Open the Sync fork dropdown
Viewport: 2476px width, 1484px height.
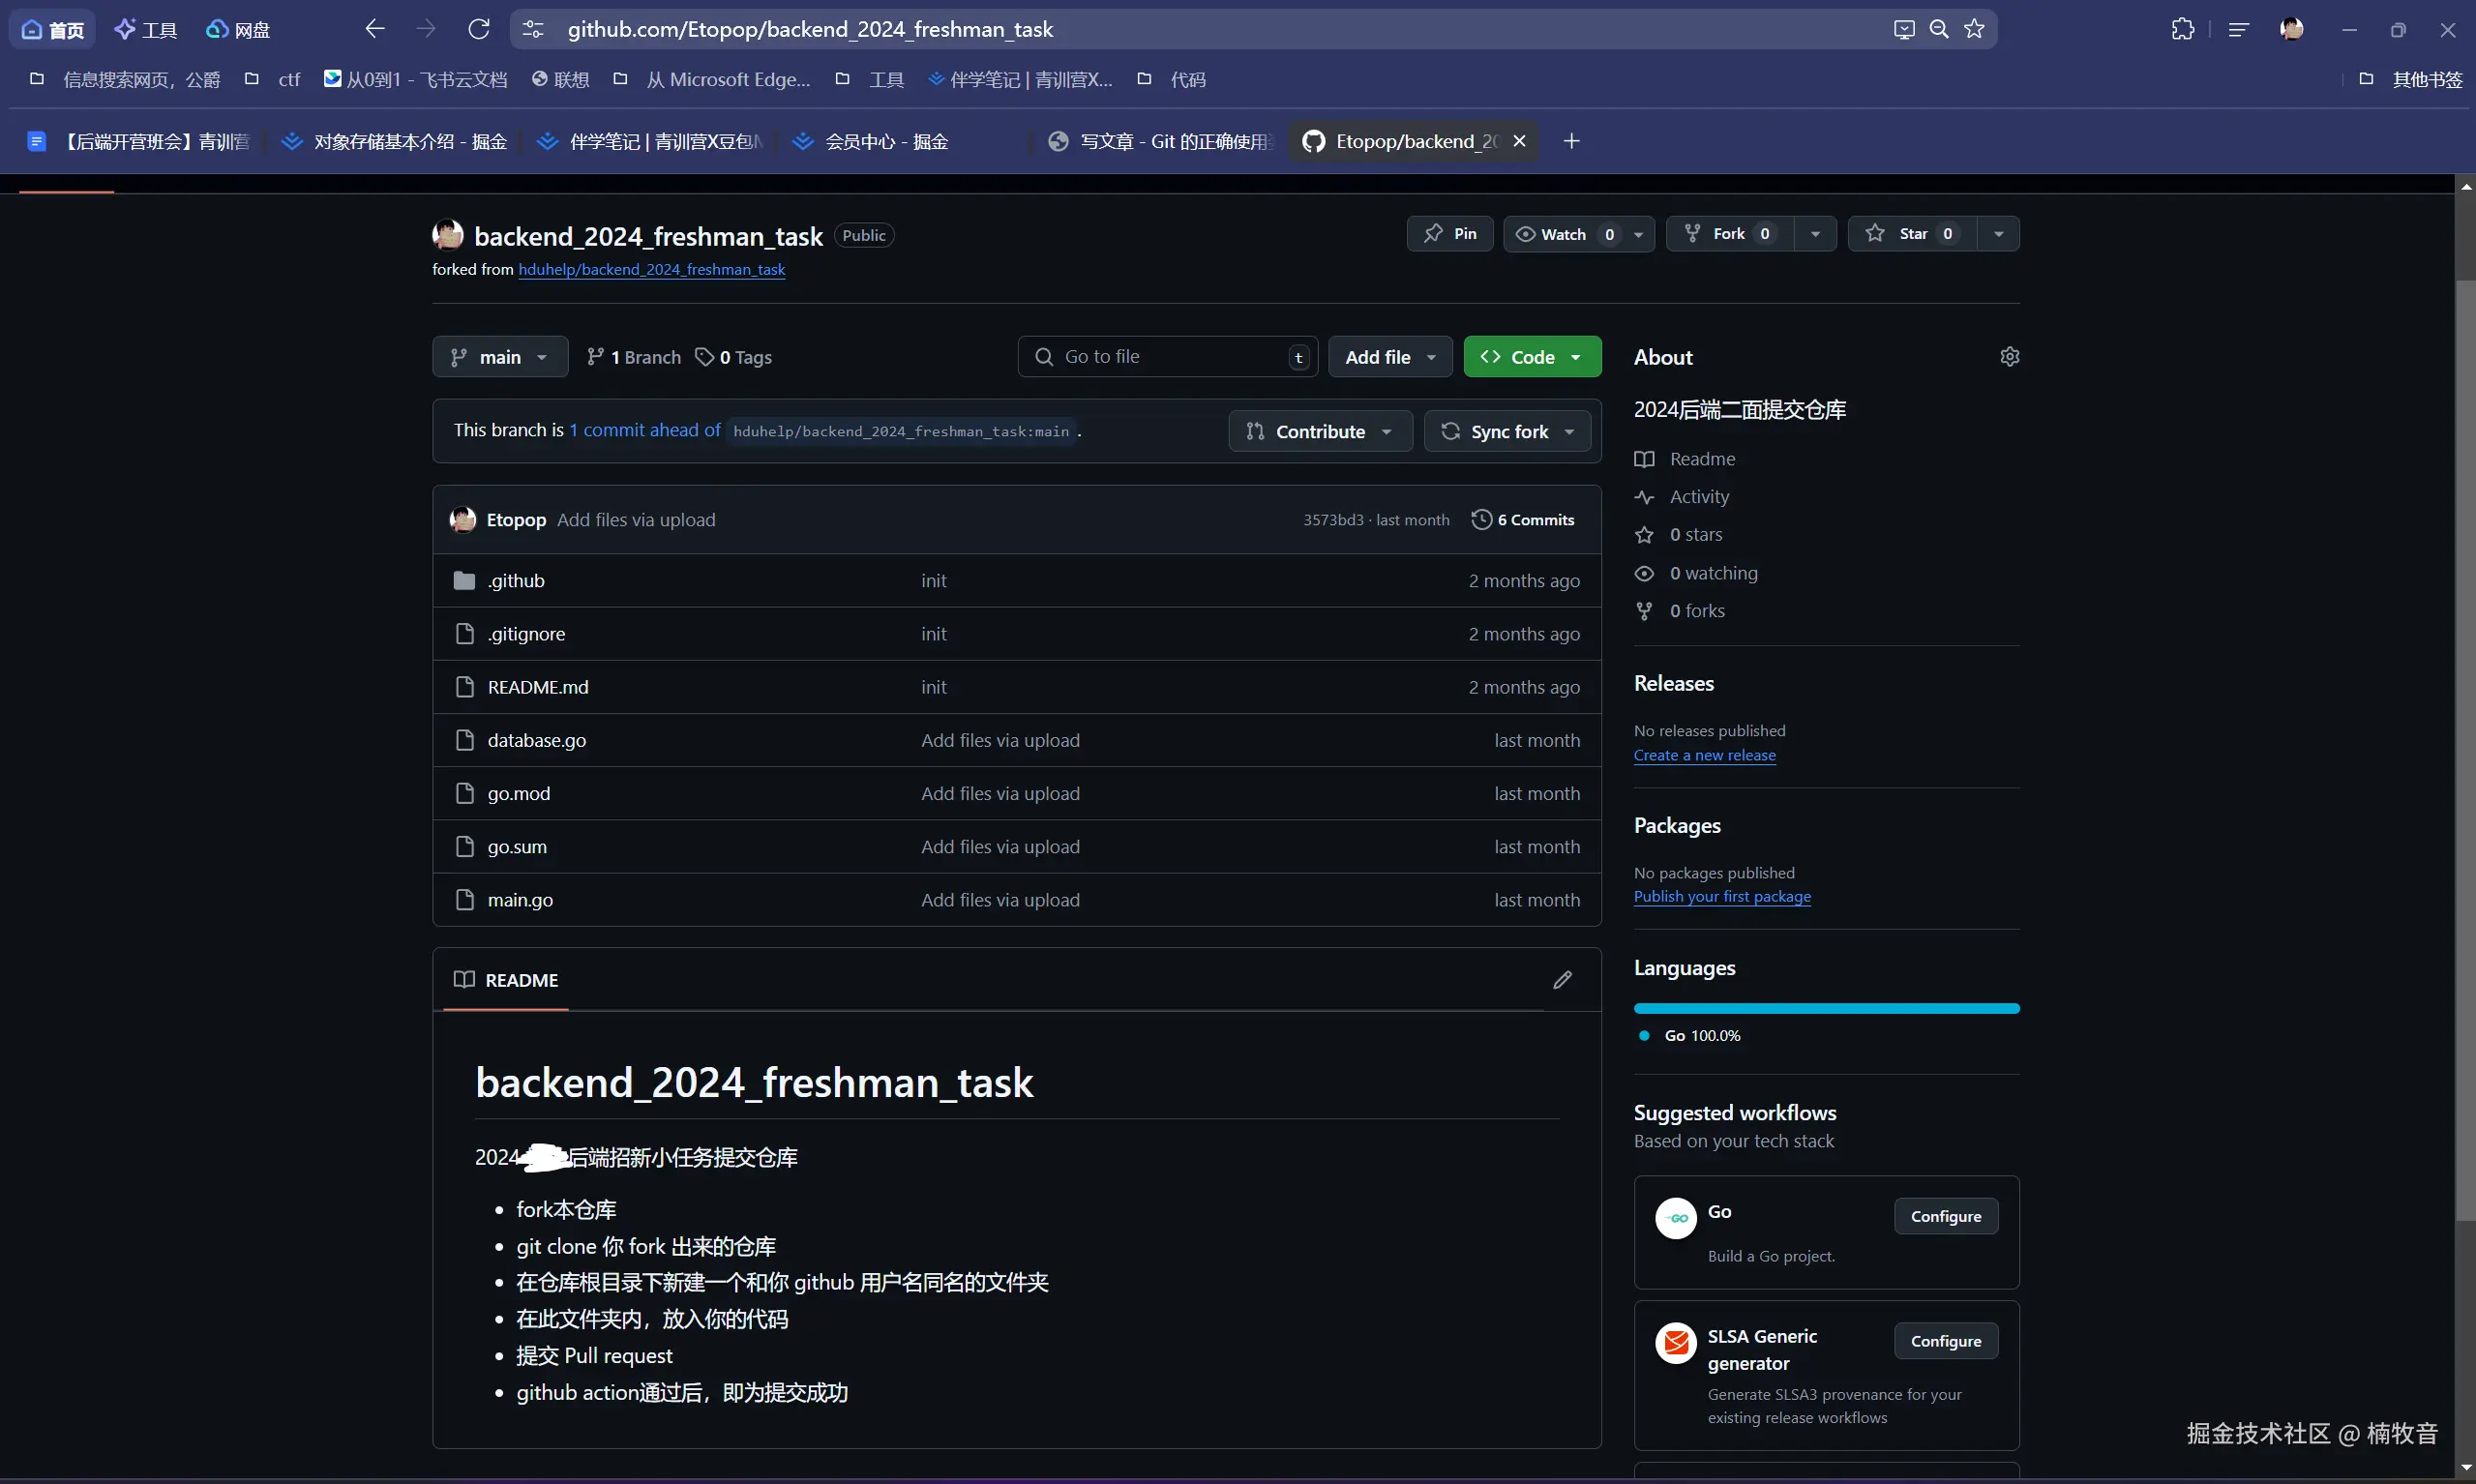tap(1507, 431)
